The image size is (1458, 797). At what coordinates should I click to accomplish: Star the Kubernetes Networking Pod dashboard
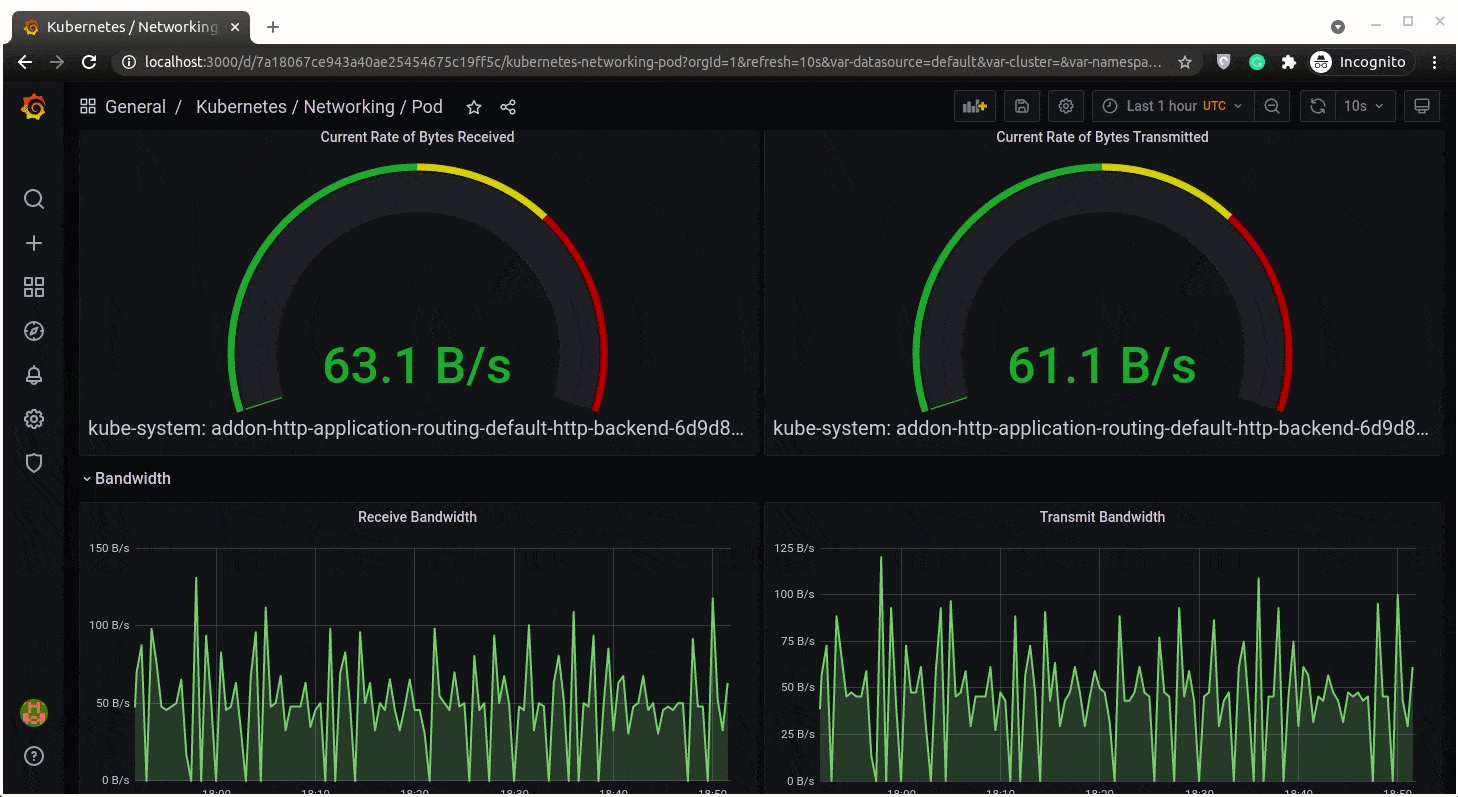pyautogui.click(x=473, y=106)
